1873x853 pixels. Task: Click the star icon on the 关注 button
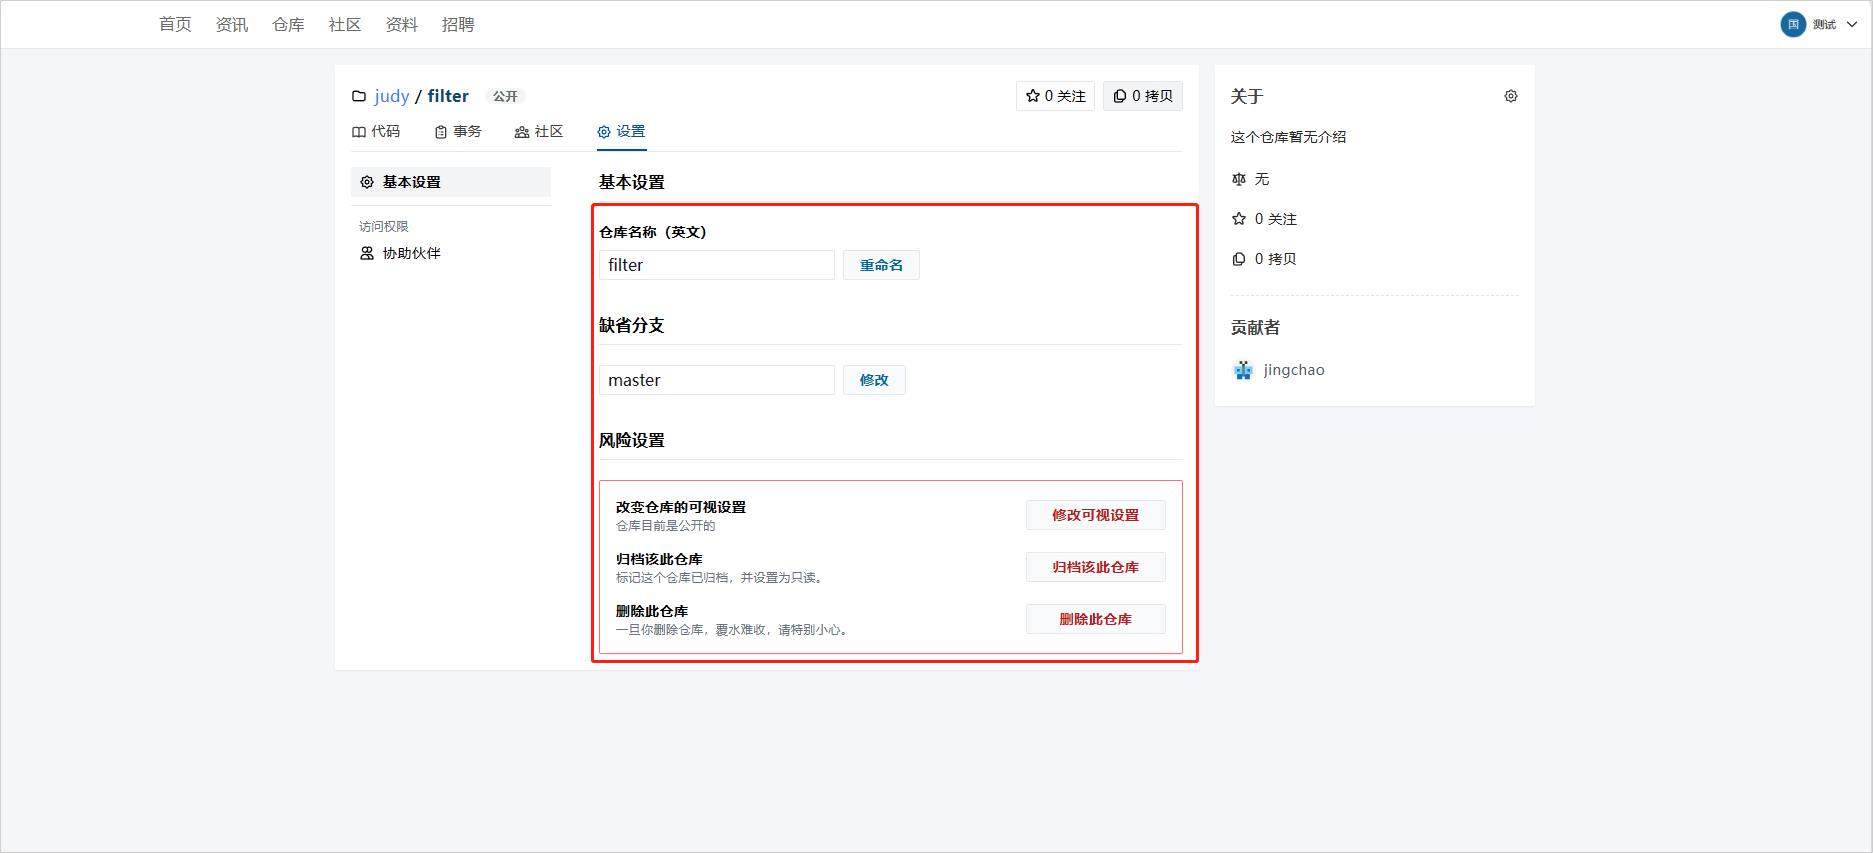1033,96
